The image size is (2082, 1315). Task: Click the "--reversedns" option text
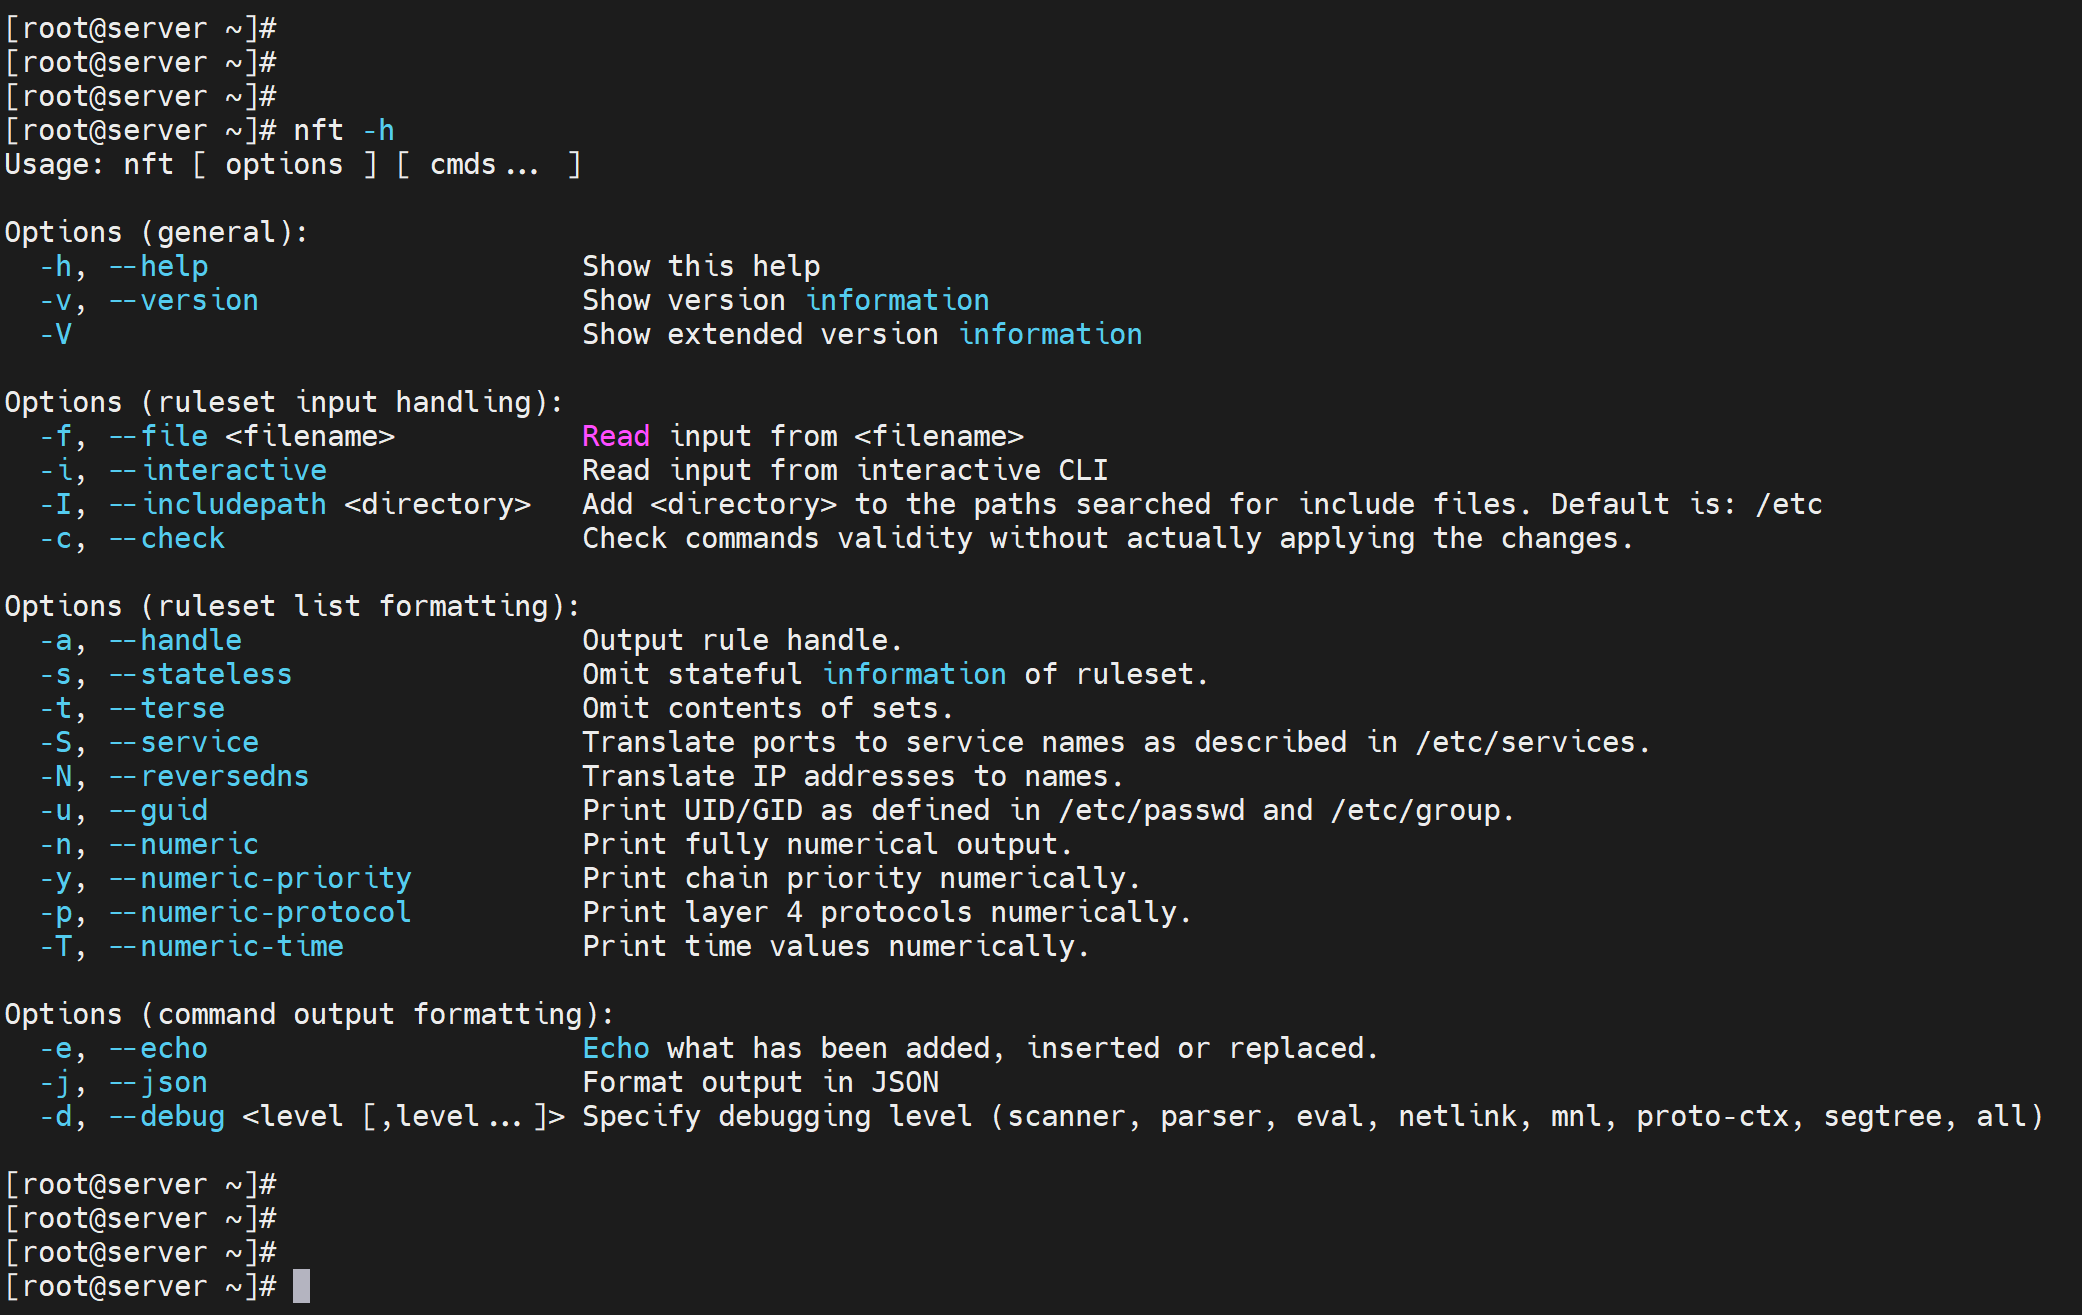209,776
